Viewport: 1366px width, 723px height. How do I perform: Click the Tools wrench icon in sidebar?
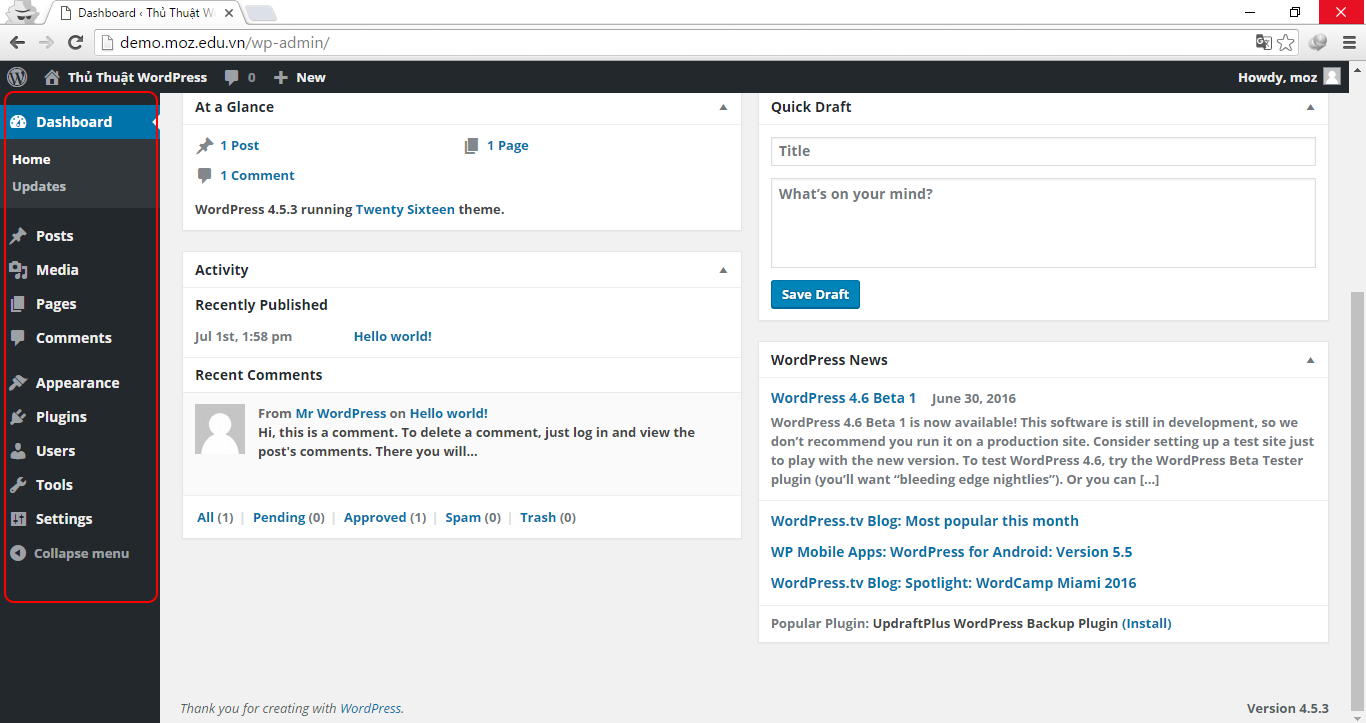click(x=18, y=485)
